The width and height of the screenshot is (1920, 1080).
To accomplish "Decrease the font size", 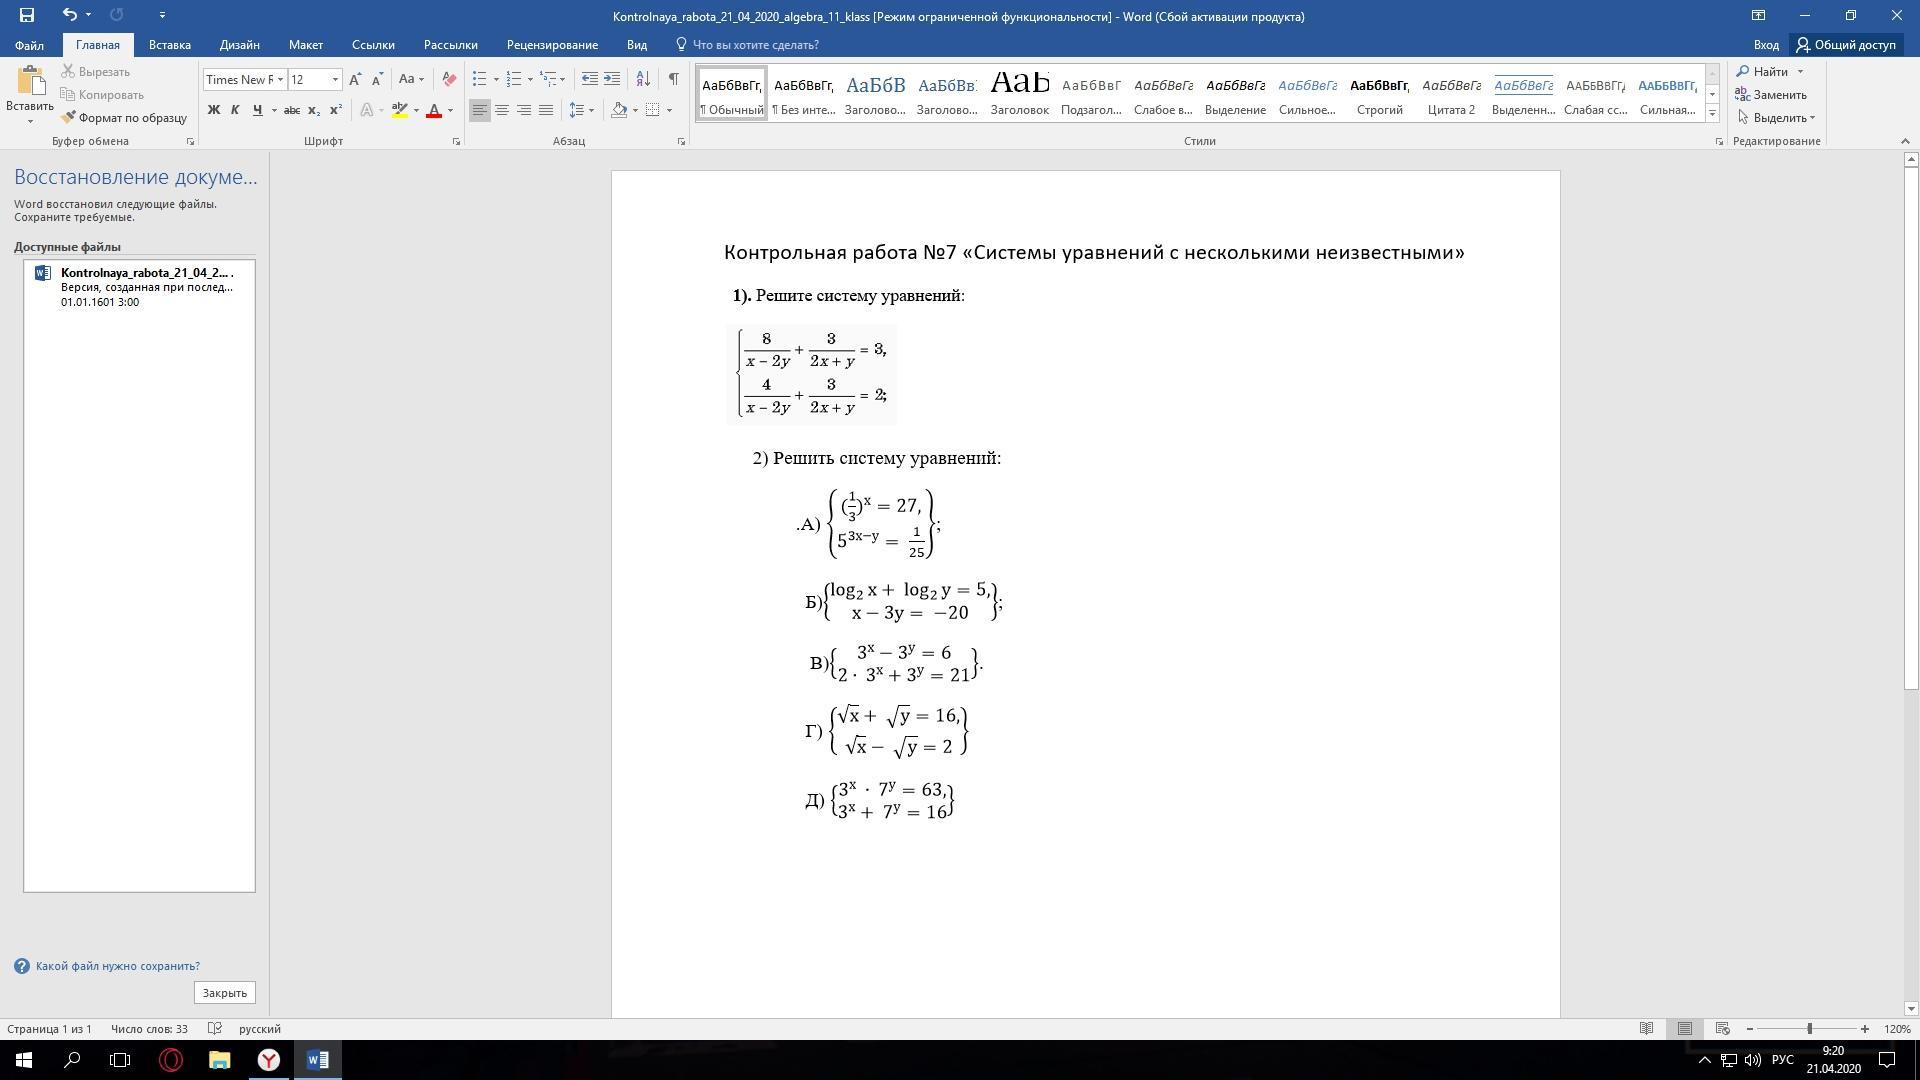I will [x=377, y=79].
